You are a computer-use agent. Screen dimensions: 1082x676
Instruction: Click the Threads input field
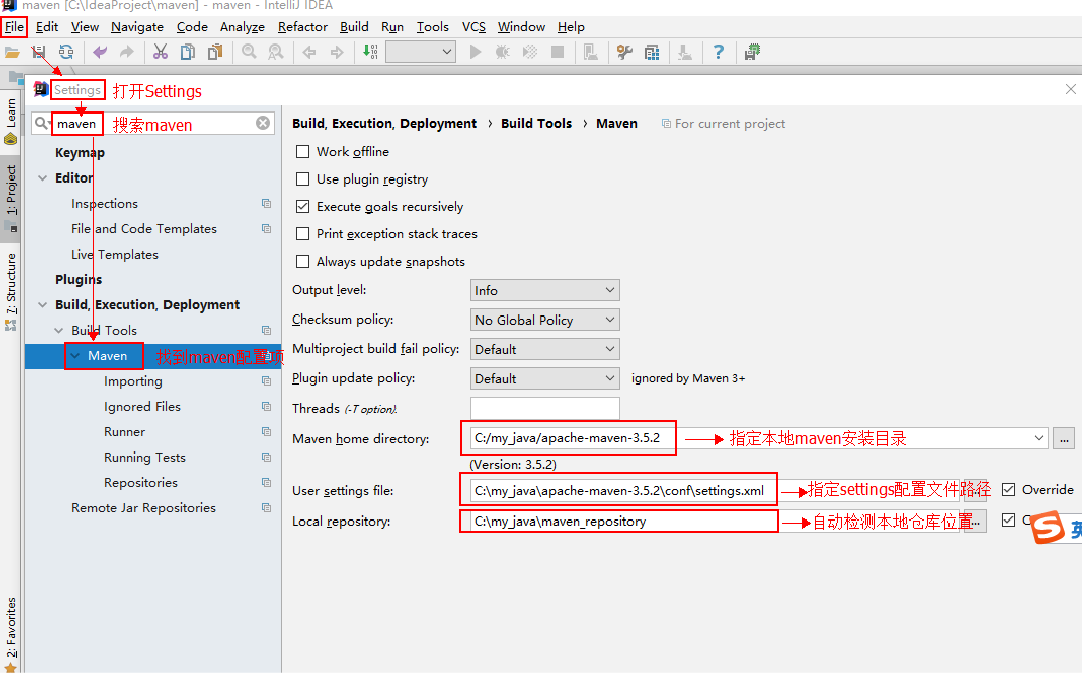[544, 408]
